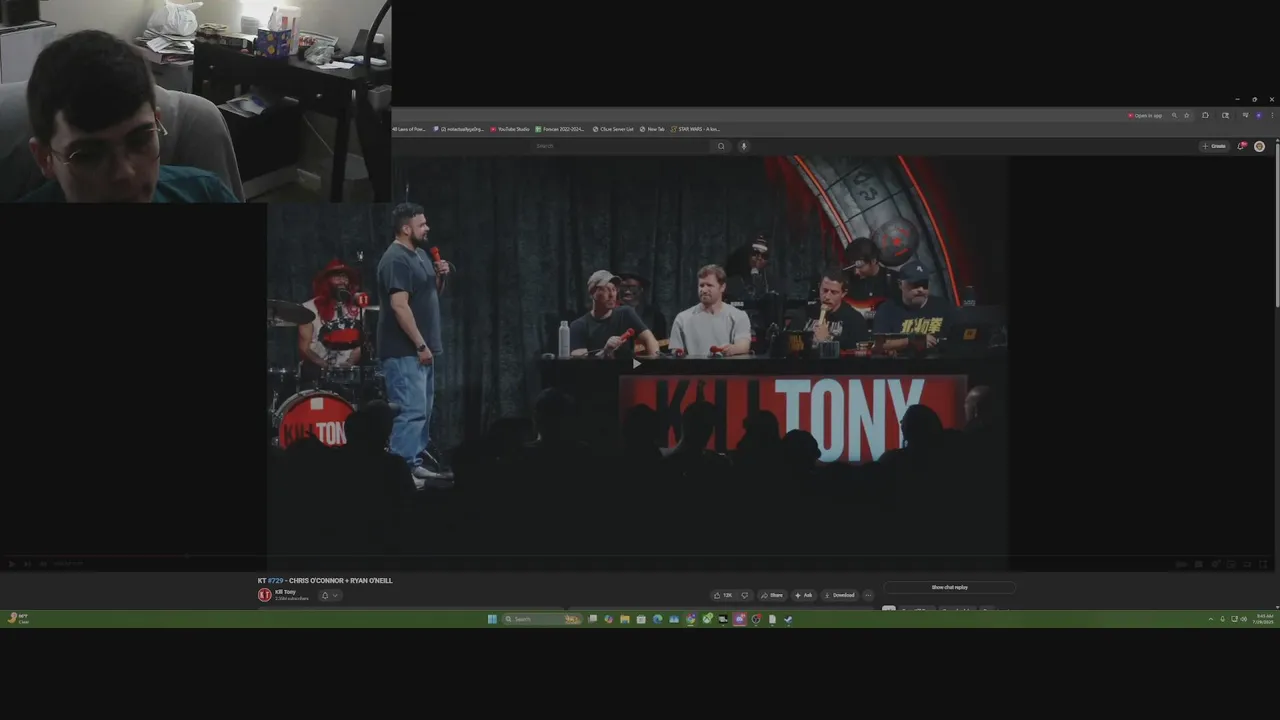Open Xbox app from taskbar
The image size is (1280, 720).
707,619
